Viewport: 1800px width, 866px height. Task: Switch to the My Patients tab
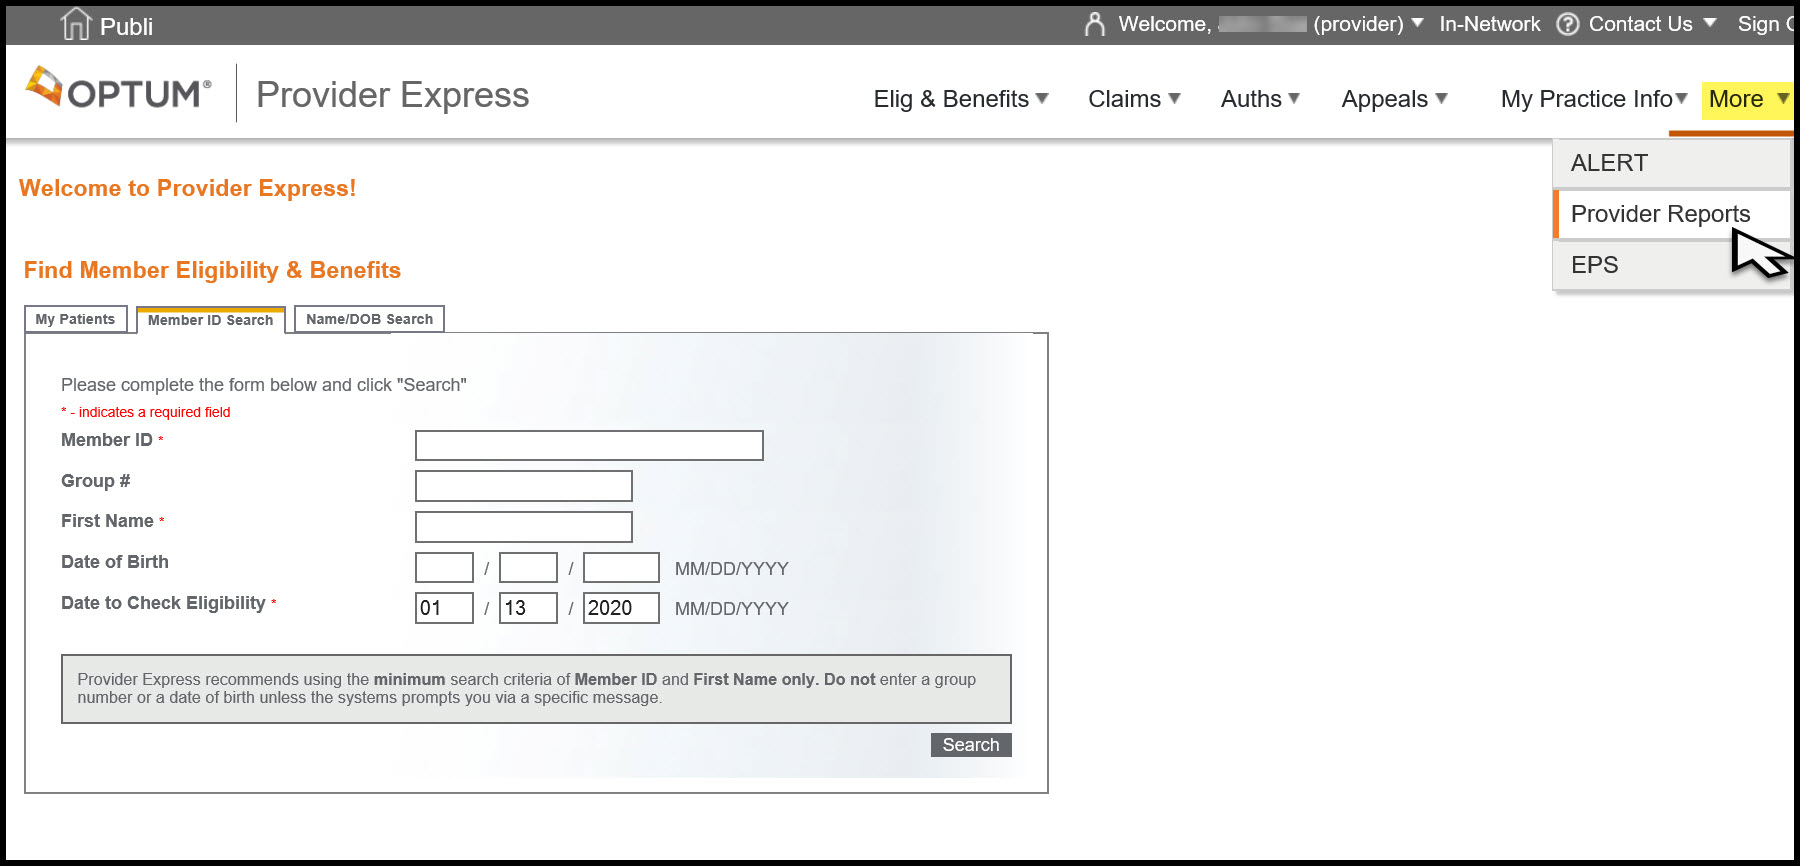[75, 319]
